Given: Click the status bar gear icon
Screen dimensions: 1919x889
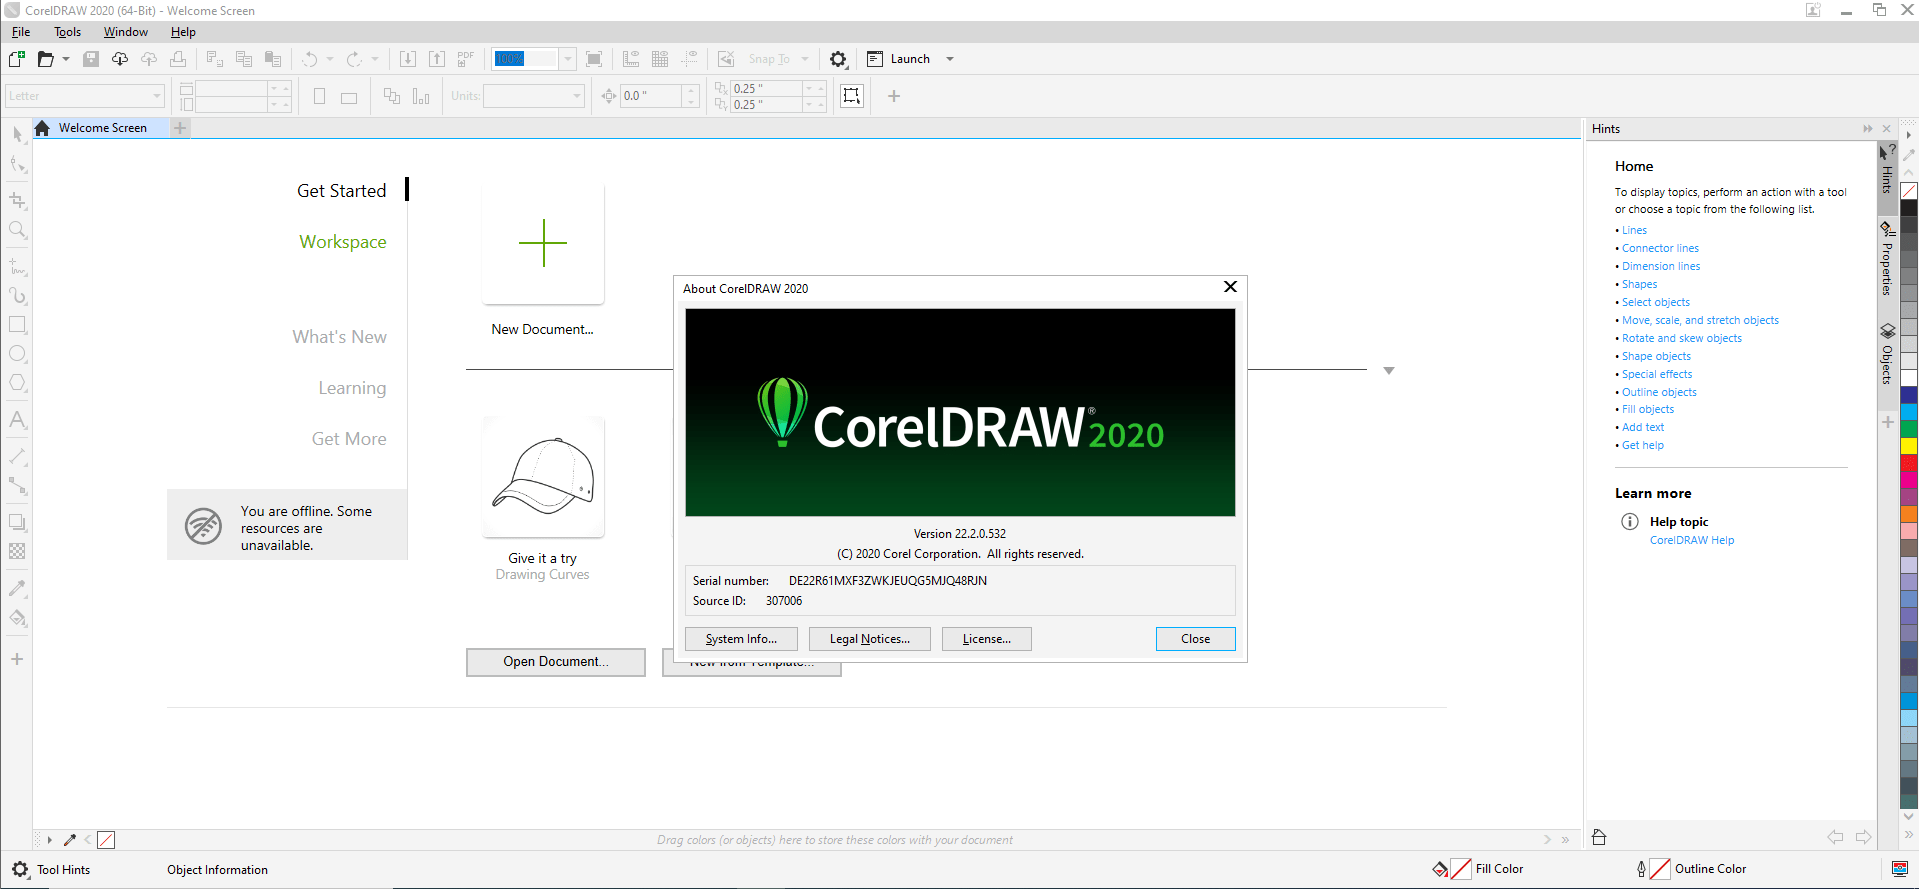Looking at the screenshot, I should (x=20, y=870).
